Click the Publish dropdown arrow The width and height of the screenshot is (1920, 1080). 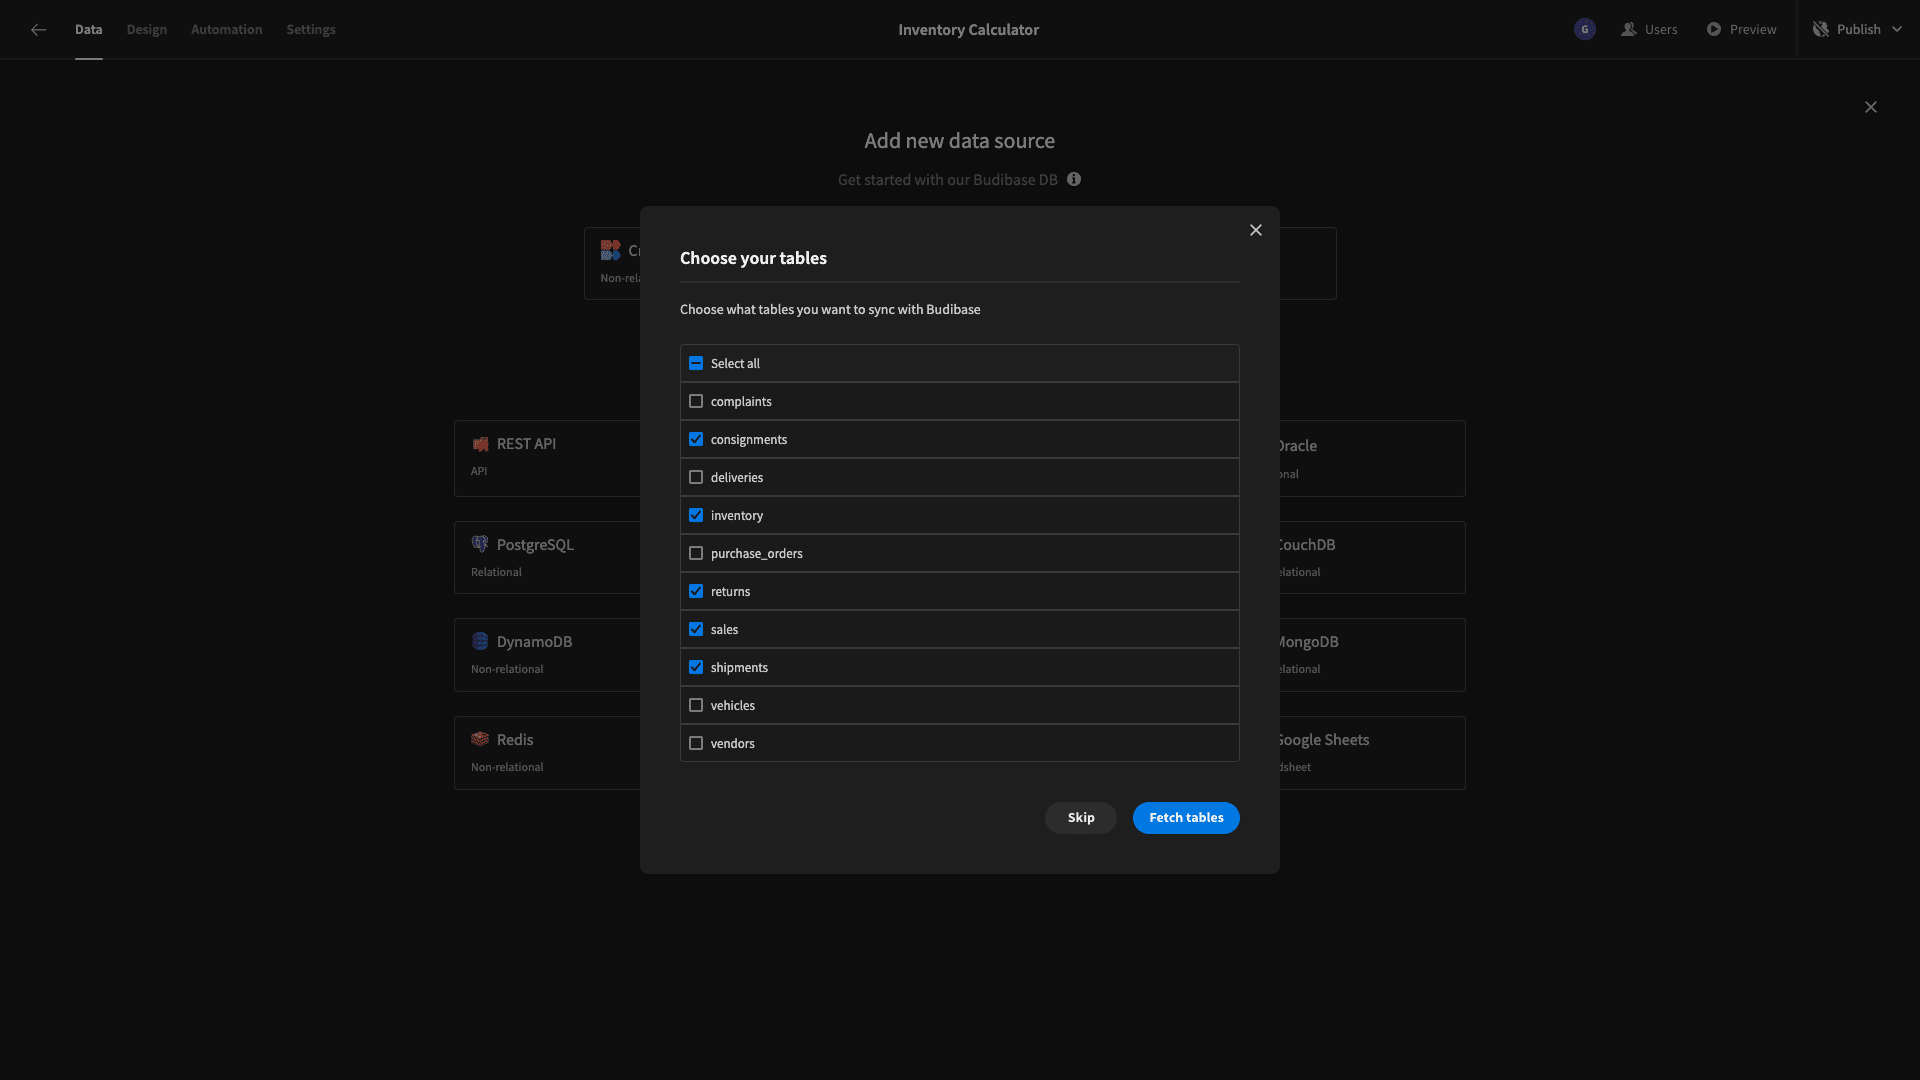pos(1899,29)
